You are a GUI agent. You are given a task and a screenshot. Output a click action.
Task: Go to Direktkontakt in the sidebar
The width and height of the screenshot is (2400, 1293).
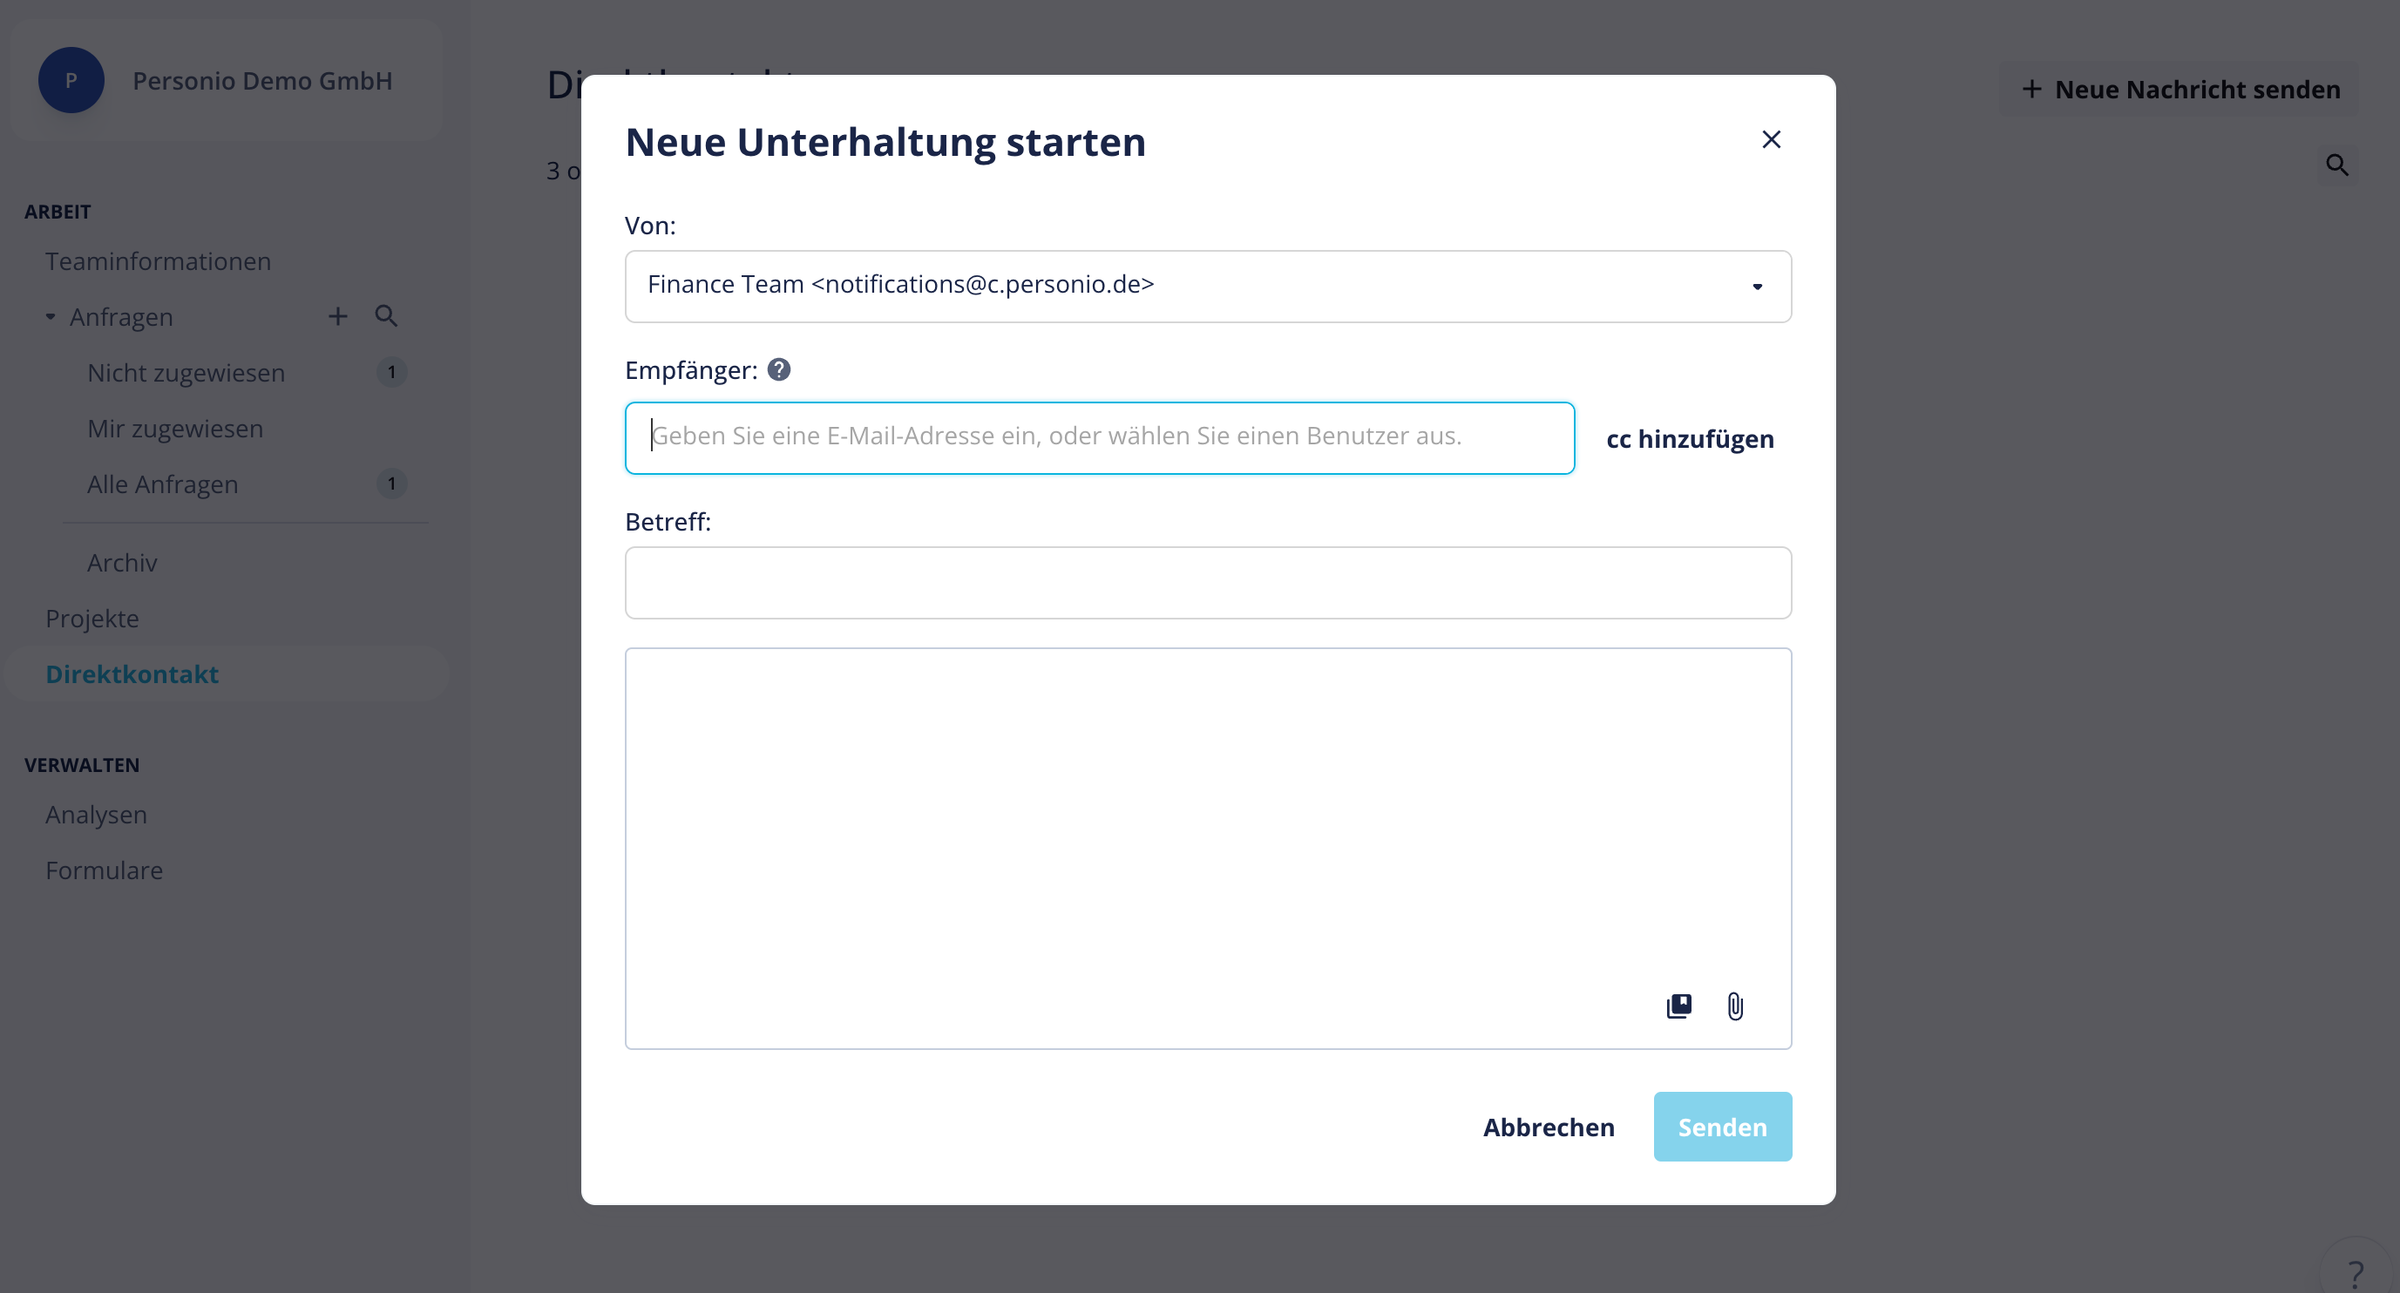132,674
